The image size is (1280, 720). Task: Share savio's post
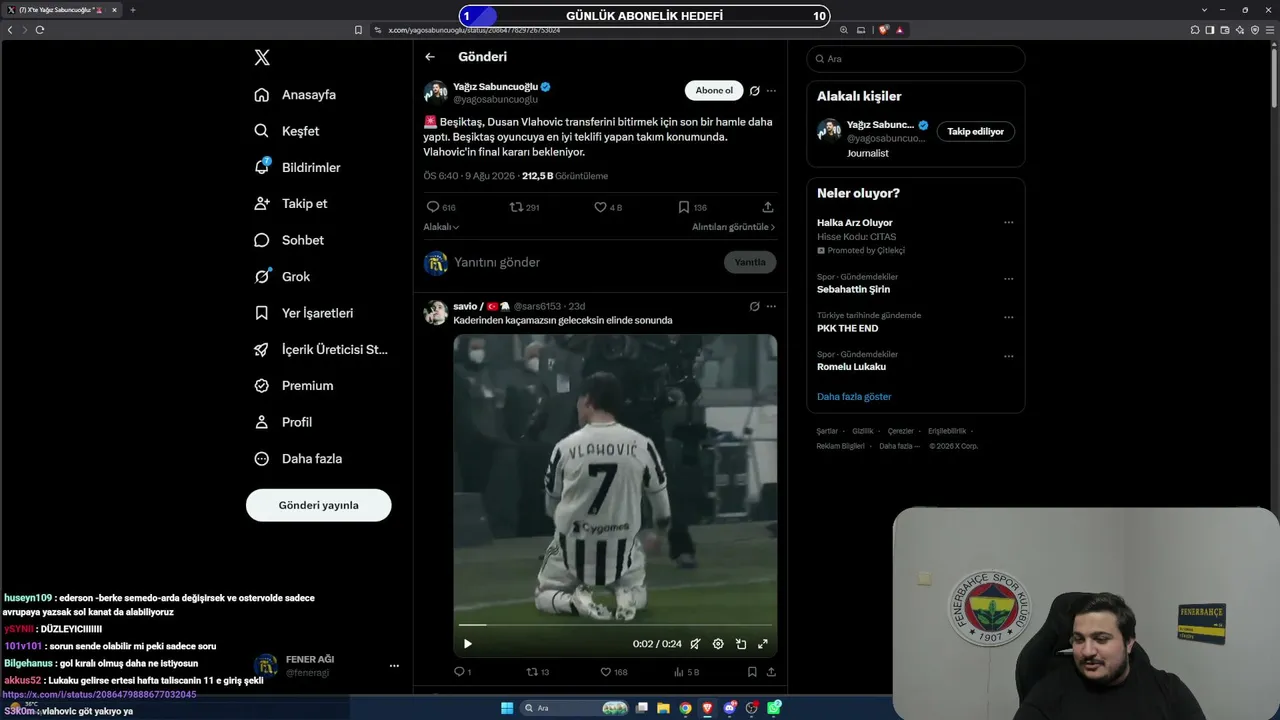coord(771,672)
